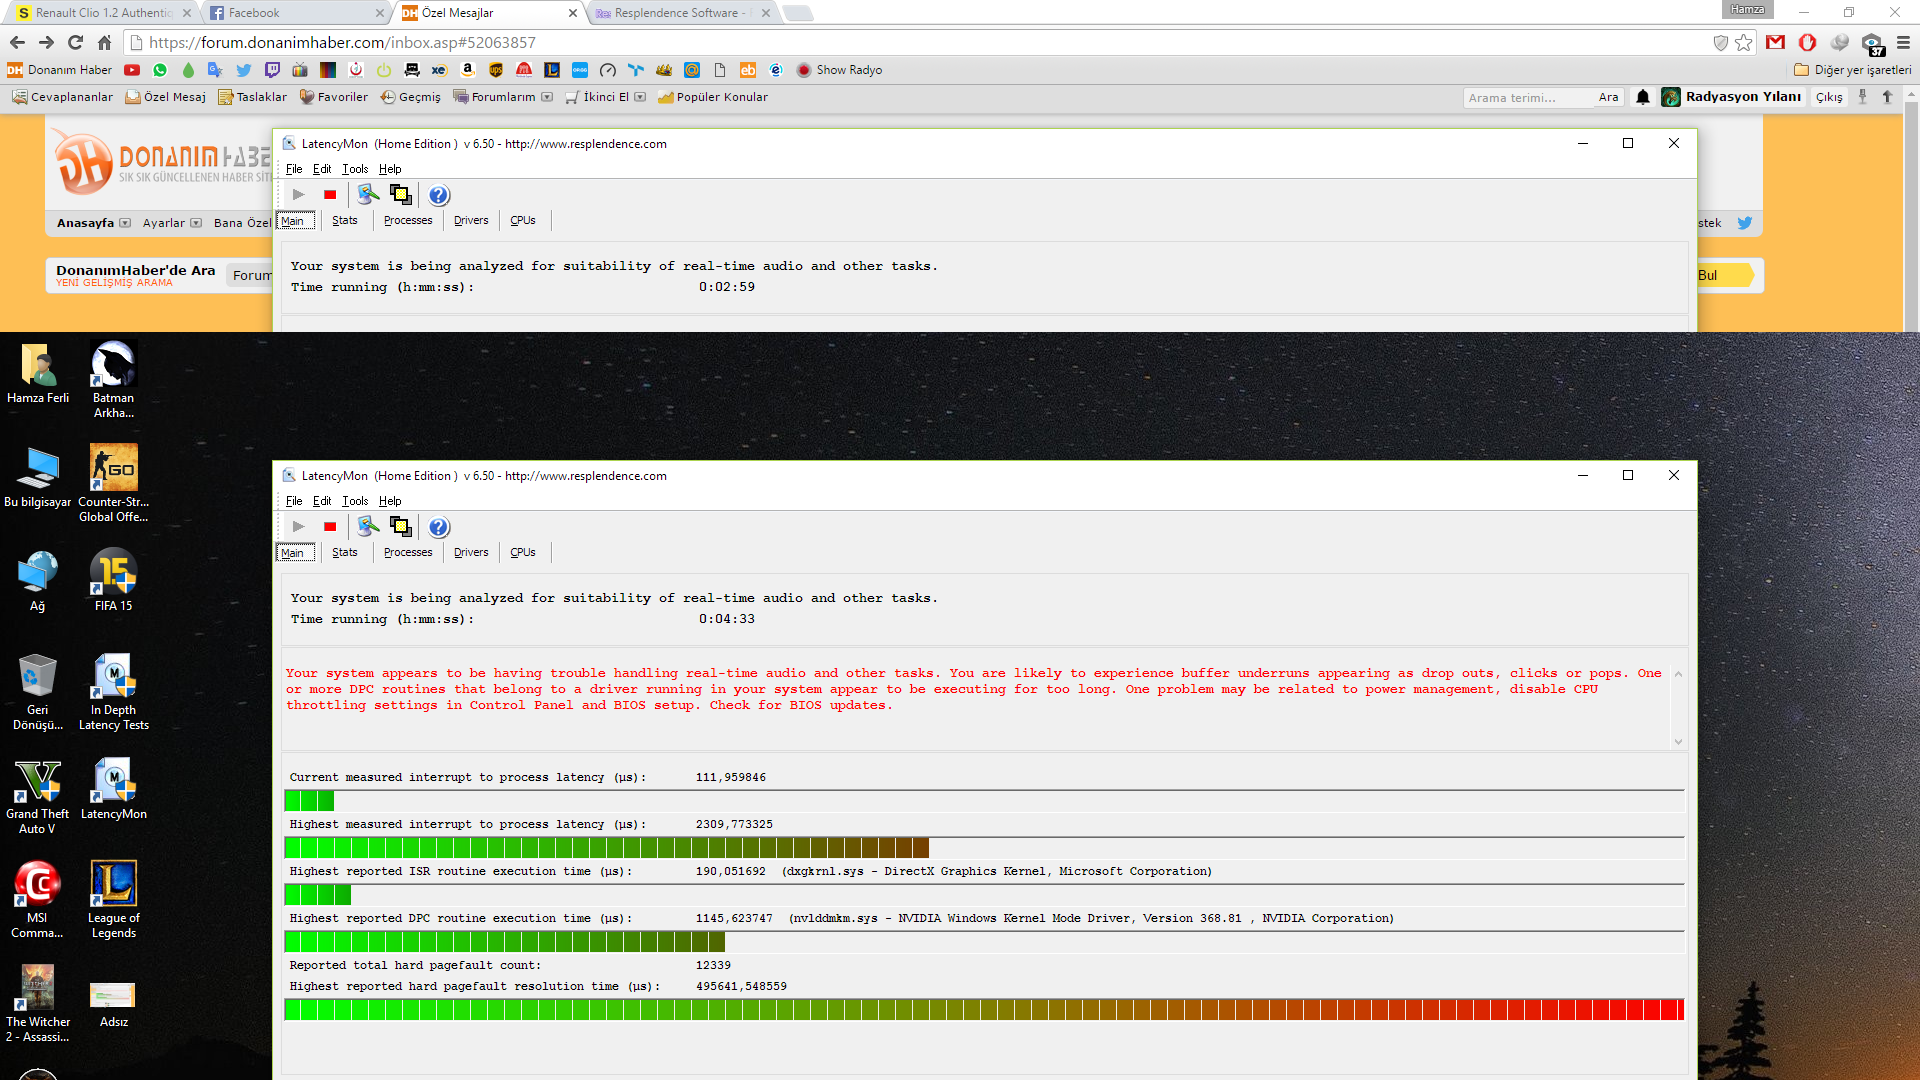Image resolution: width=1920 pixels, height=1080 pixels.
Task: Select the In Depth Latency Tests desktop icon
Action: (x=113, y=692)
